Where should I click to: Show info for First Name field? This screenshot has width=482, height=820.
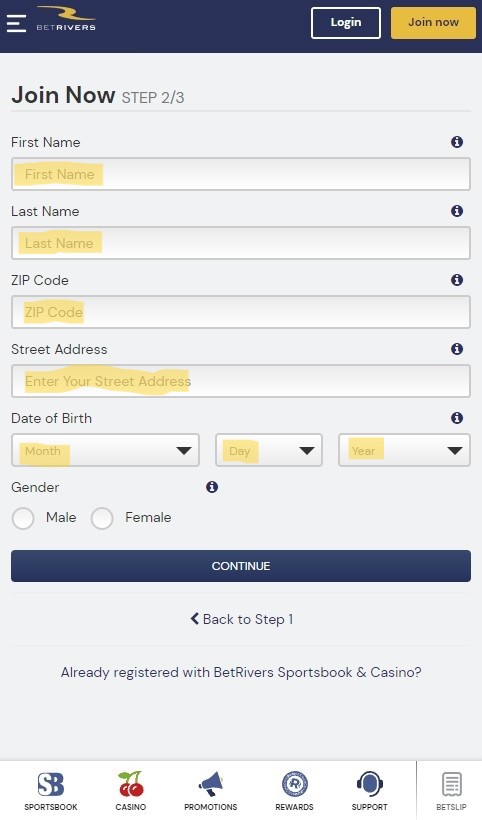[457, 142]
